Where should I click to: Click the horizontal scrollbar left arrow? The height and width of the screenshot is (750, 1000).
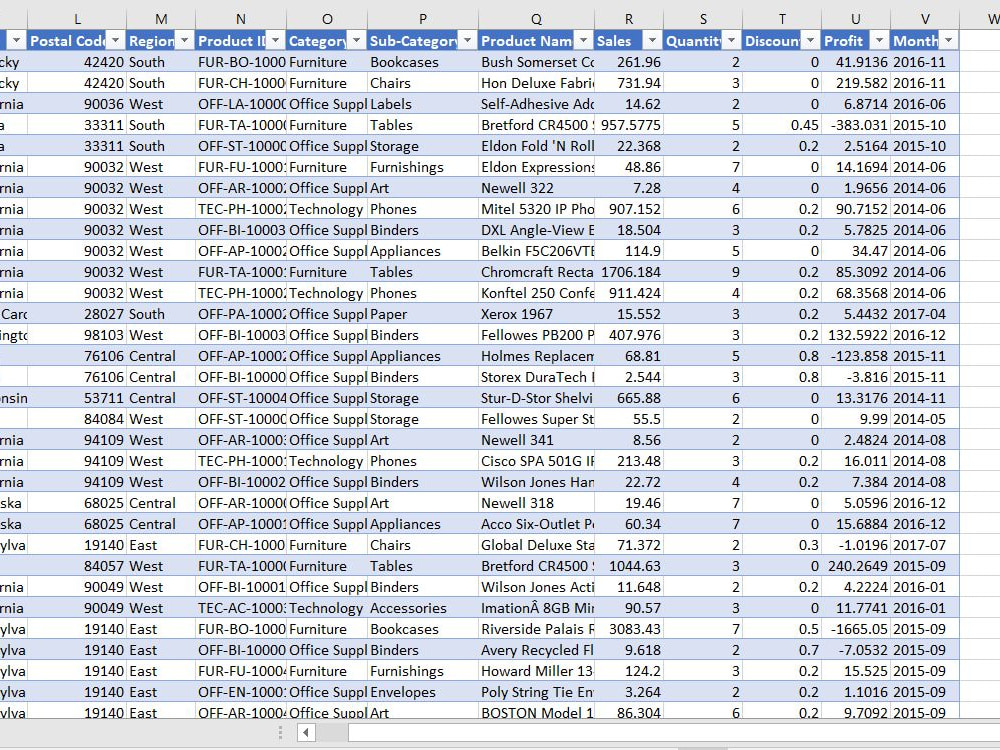(x=306, y=733)
